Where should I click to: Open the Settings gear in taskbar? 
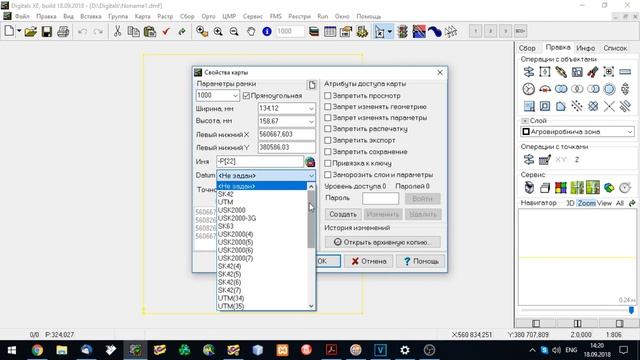(404, 350)
